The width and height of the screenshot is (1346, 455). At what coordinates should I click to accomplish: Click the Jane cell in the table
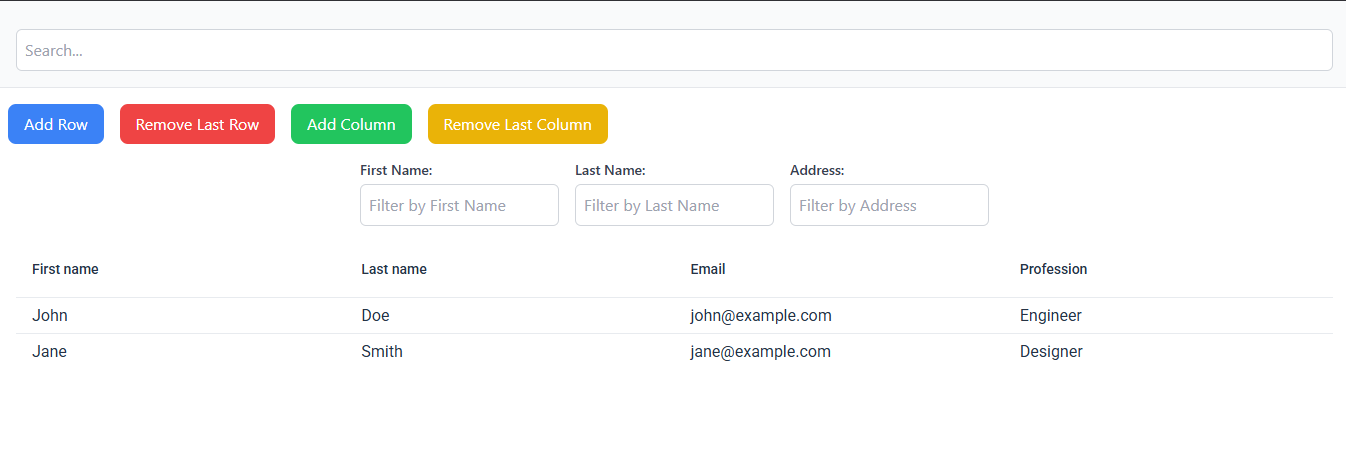(x=50, y=352)
